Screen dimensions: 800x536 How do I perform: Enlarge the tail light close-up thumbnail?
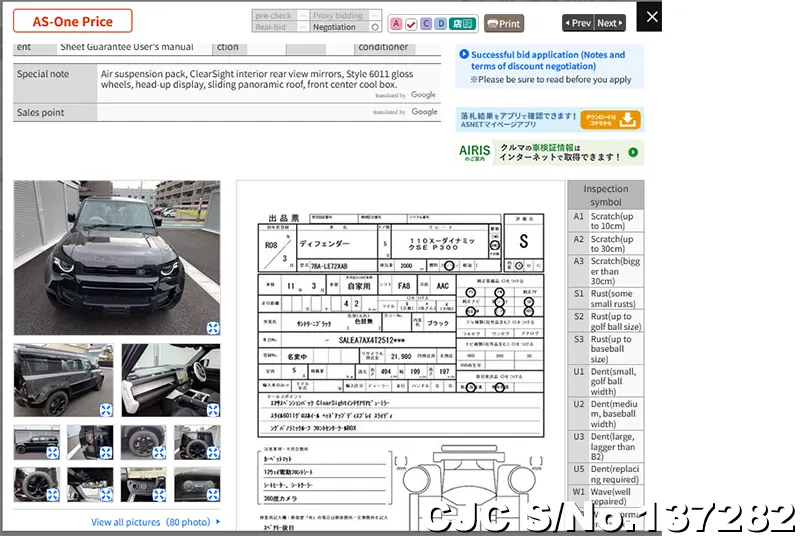tap(106, 452)
